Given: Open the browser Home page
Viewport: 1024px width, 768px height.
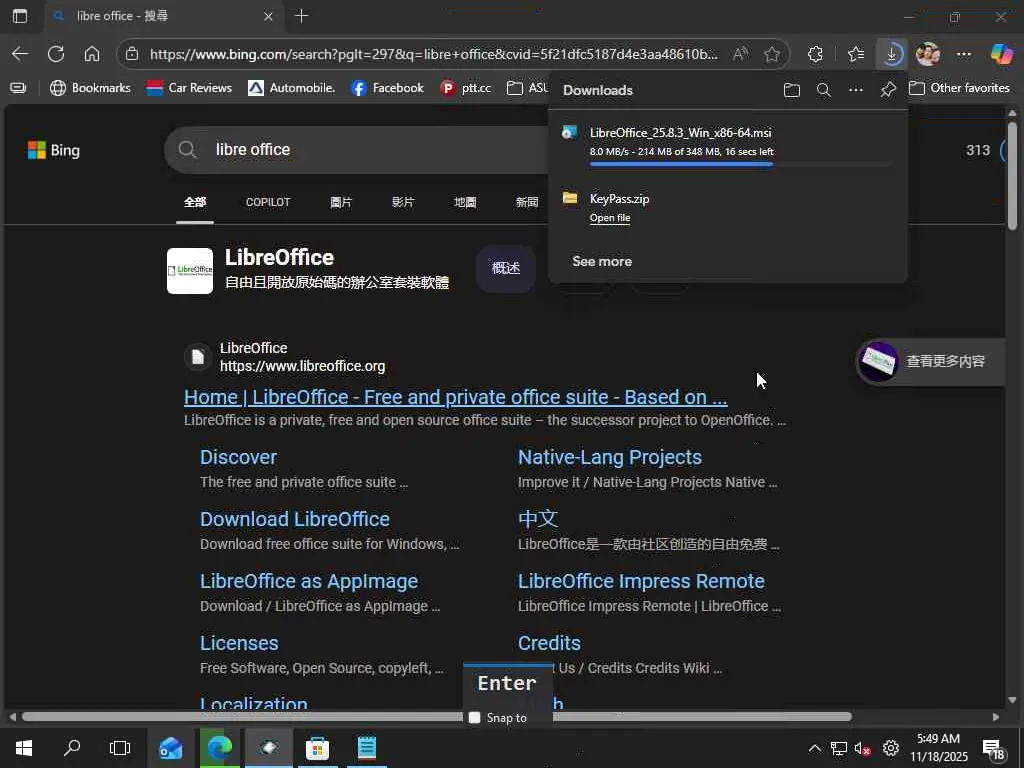Looking at the screenshot, I should 92,54.
